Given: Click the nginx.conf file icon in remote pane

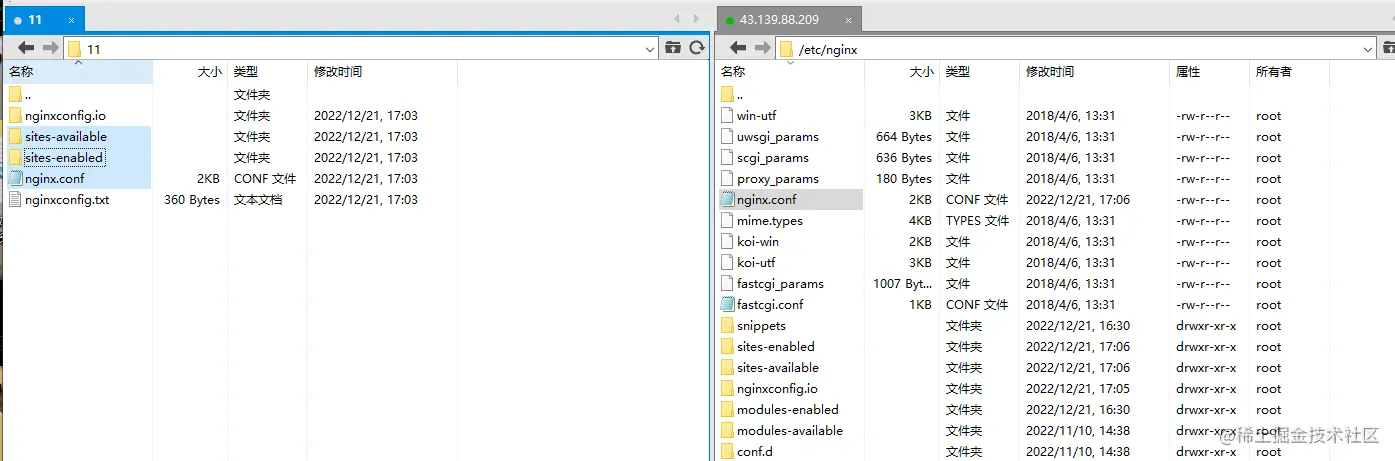Looking at the screenshot, I should click(727, 200).
